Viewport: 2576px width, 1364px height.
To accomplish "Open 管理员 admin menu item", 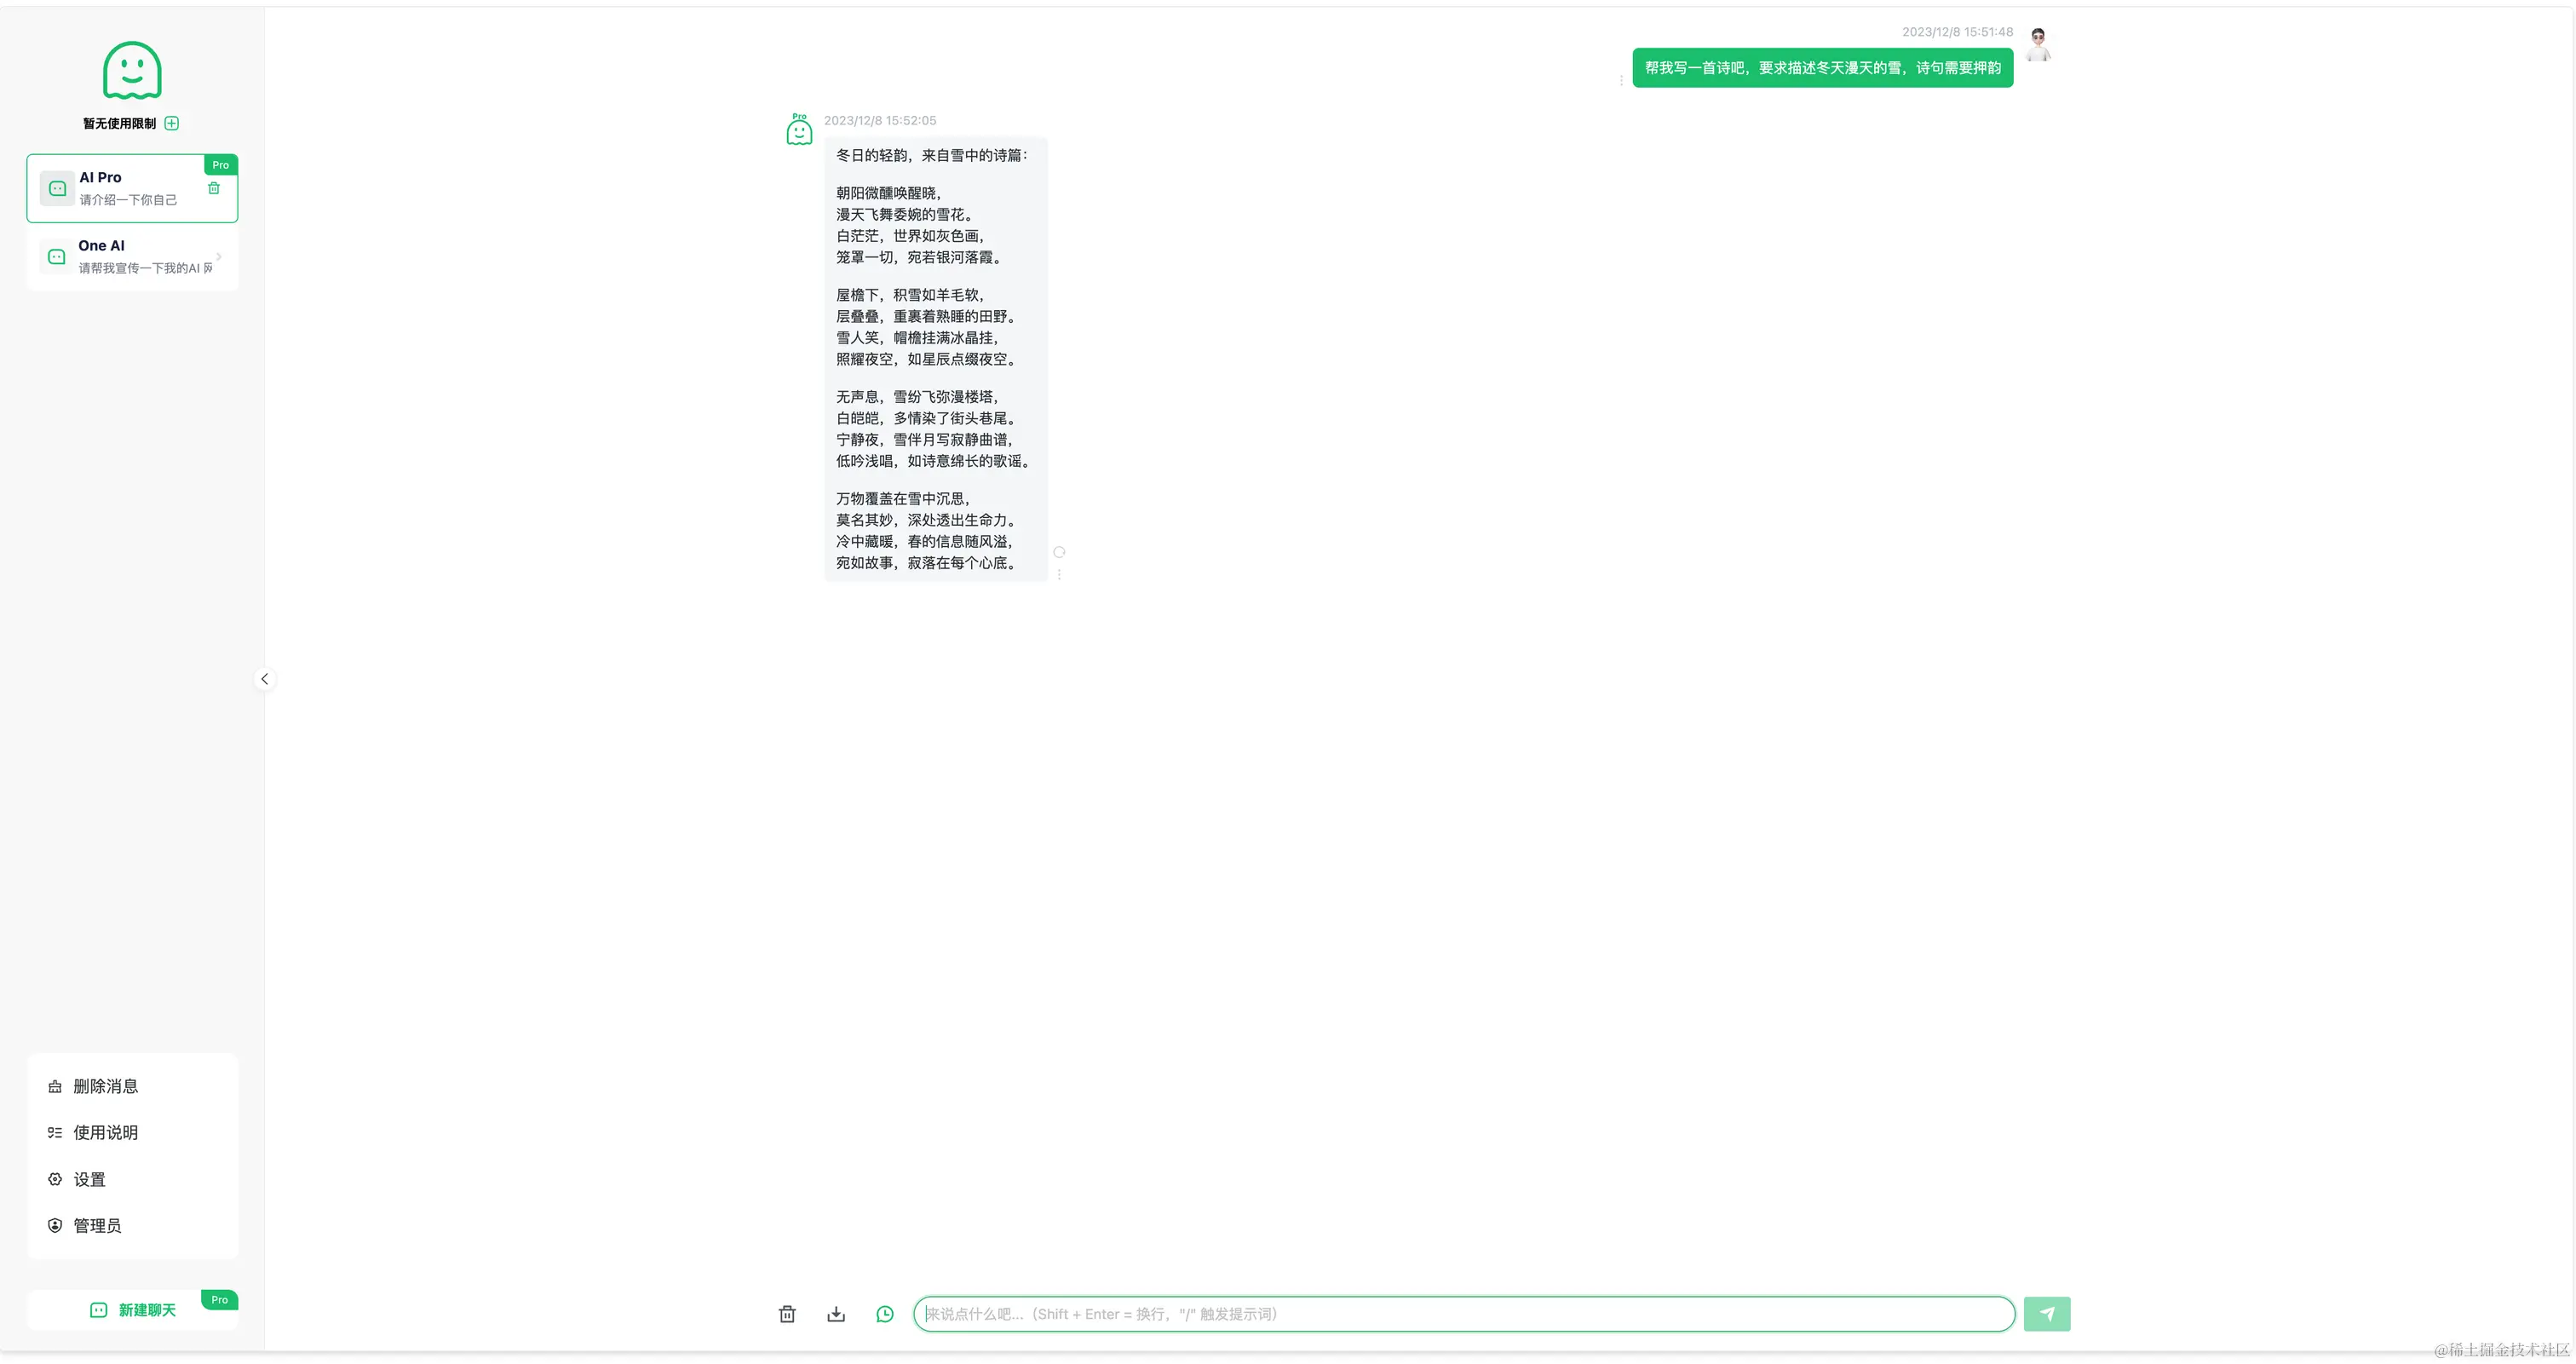I will (x=97, y=1225).
